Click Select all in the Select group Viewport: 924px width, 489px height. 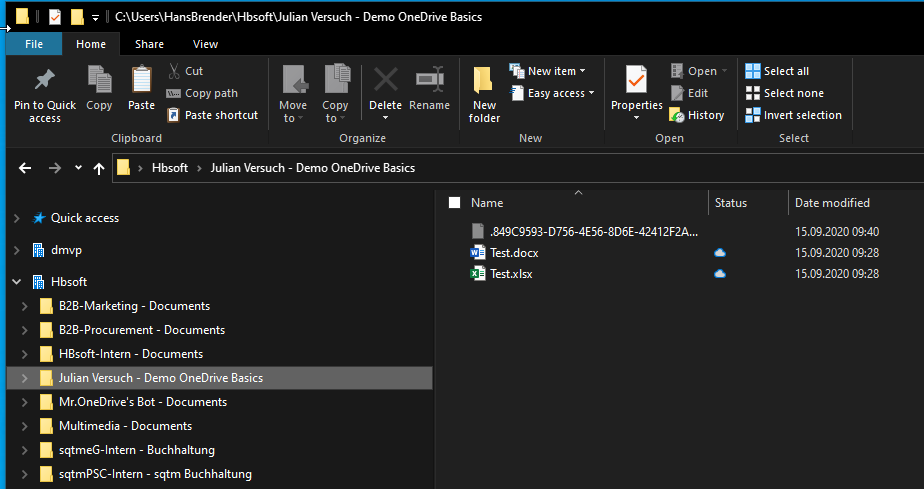[777, 71]
